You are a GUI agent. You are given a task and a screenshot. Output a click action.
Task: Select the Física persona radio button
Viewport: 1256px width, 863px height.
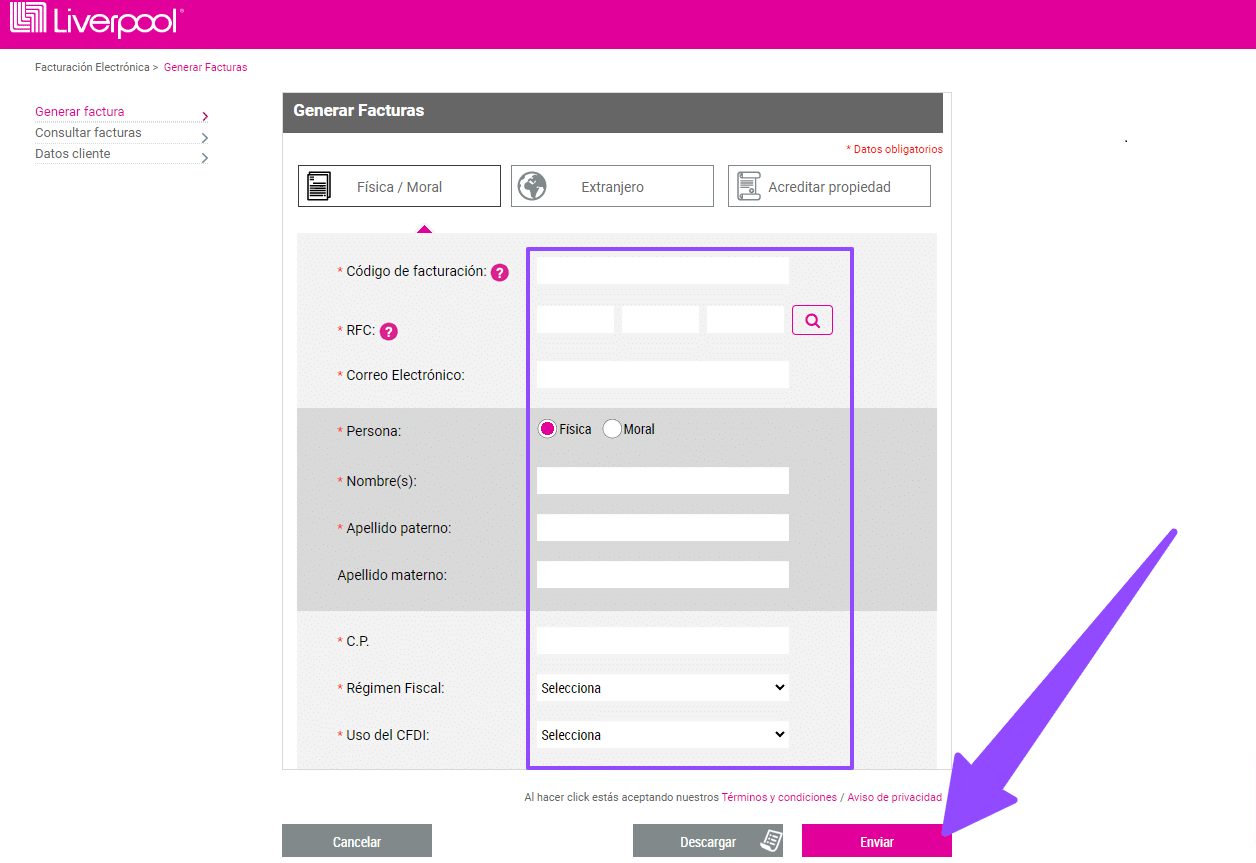pos(547,429)
